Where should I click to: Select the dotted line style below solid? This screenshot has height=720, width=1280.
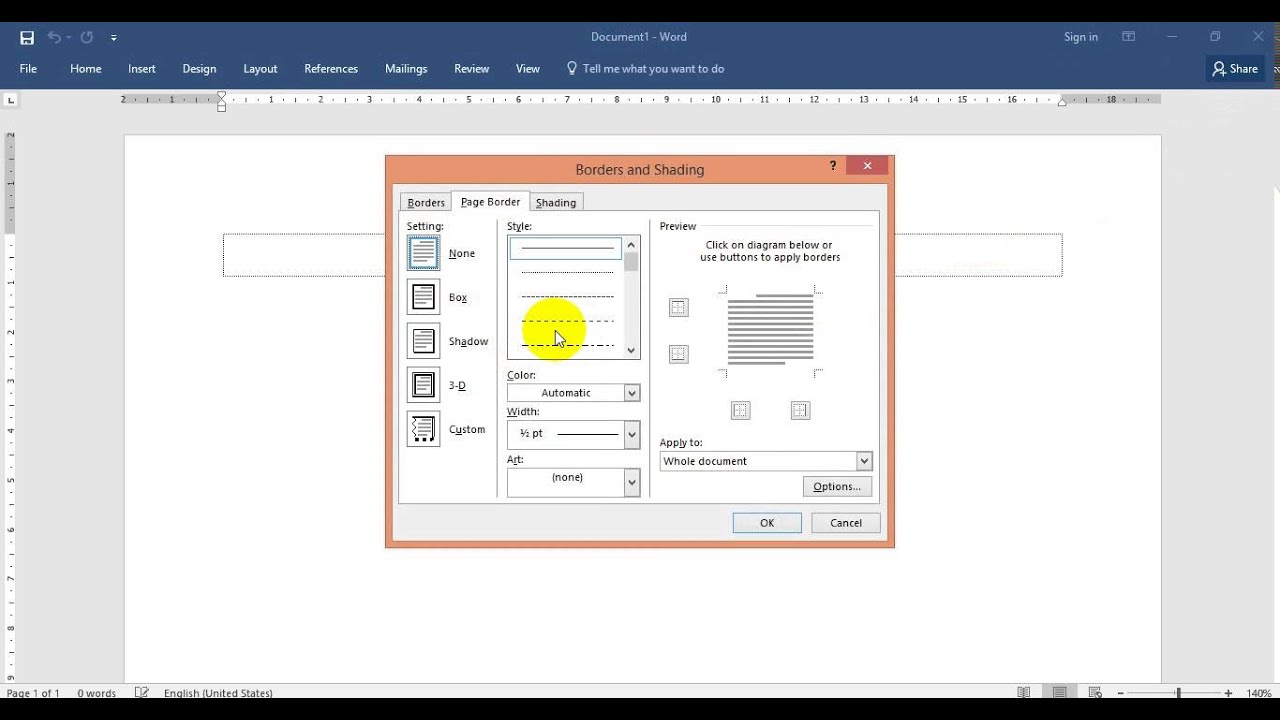click(x=566, y=272)
